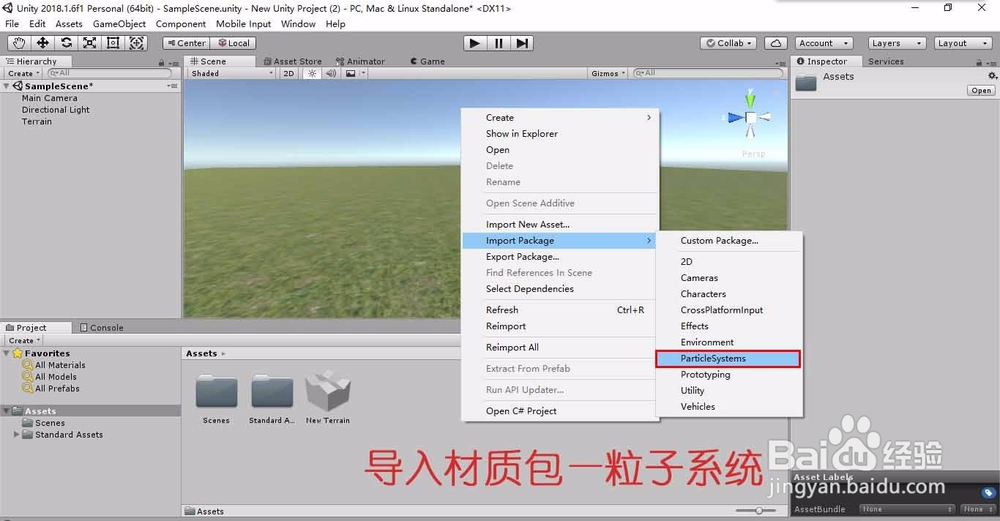Select the Move tool

[x=43, y=43]
